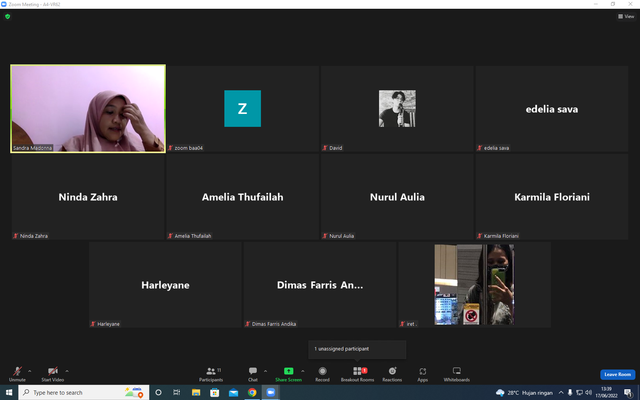Select the Nurul Aulia participant tile
Image resolution: width=640 pixels, height=400 pixels.
pyautogui.click(x=397, y=197)
